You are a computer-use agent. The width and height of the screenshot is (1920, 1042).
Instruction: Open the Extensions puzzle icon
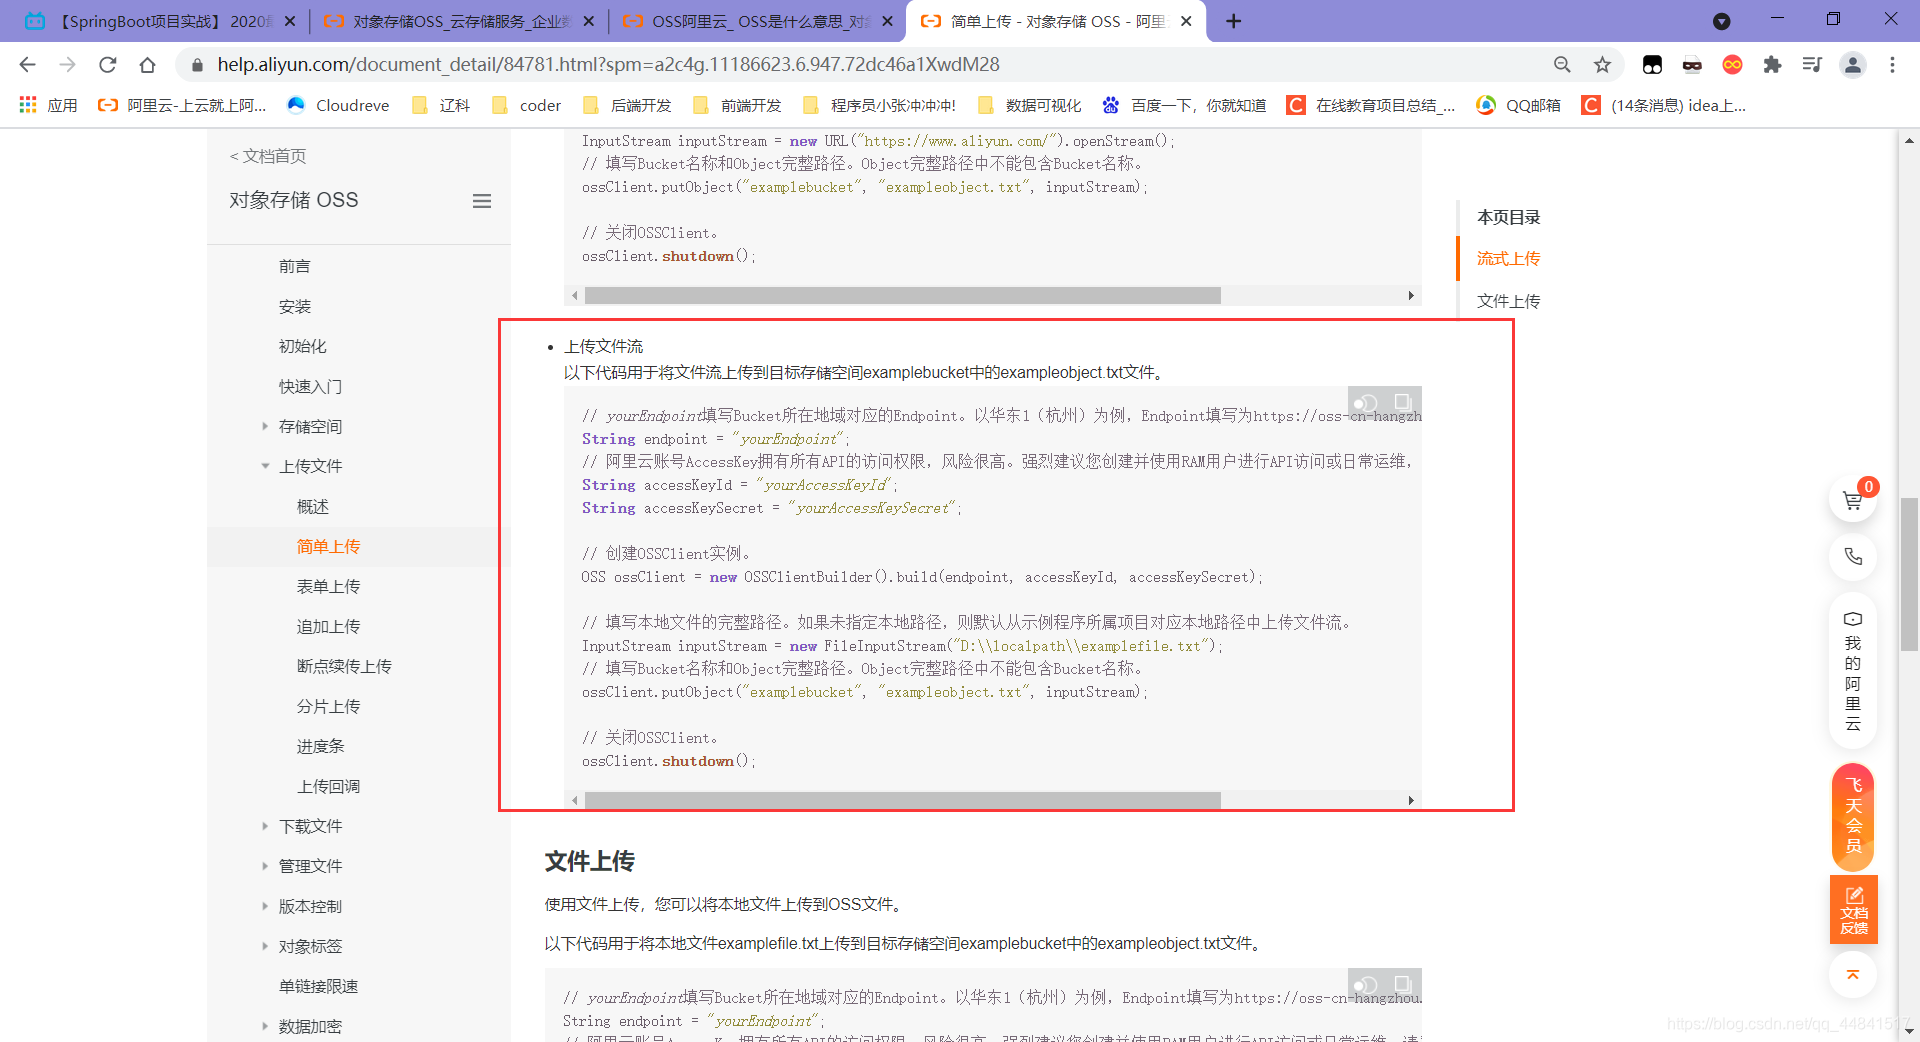[x=1772, y=65]
